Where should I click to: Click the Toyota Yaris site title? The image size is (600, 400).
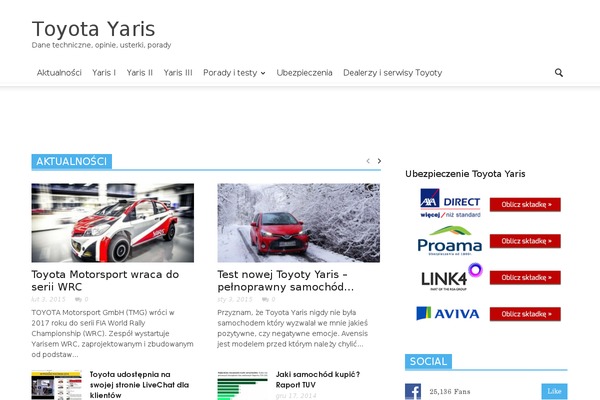[93, 29]
